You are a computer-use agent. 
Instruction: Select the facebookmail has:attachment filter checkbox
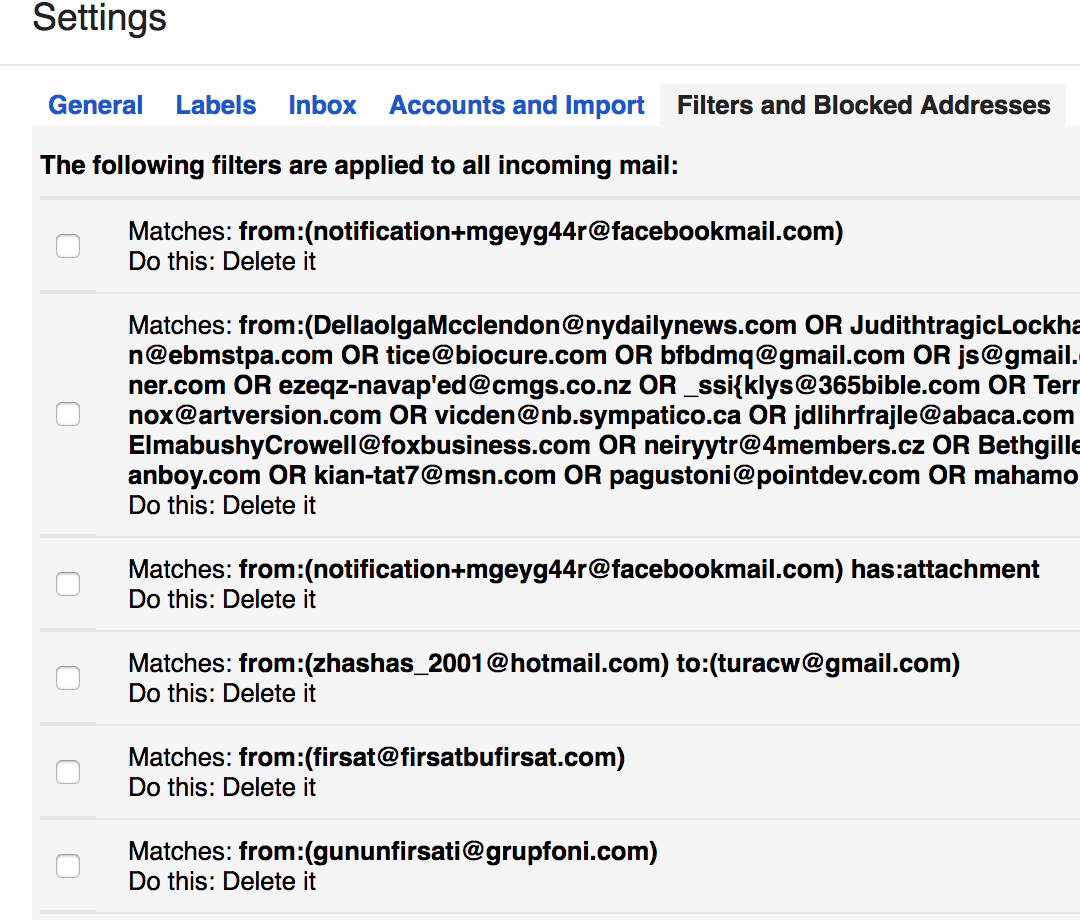point(68,584)
